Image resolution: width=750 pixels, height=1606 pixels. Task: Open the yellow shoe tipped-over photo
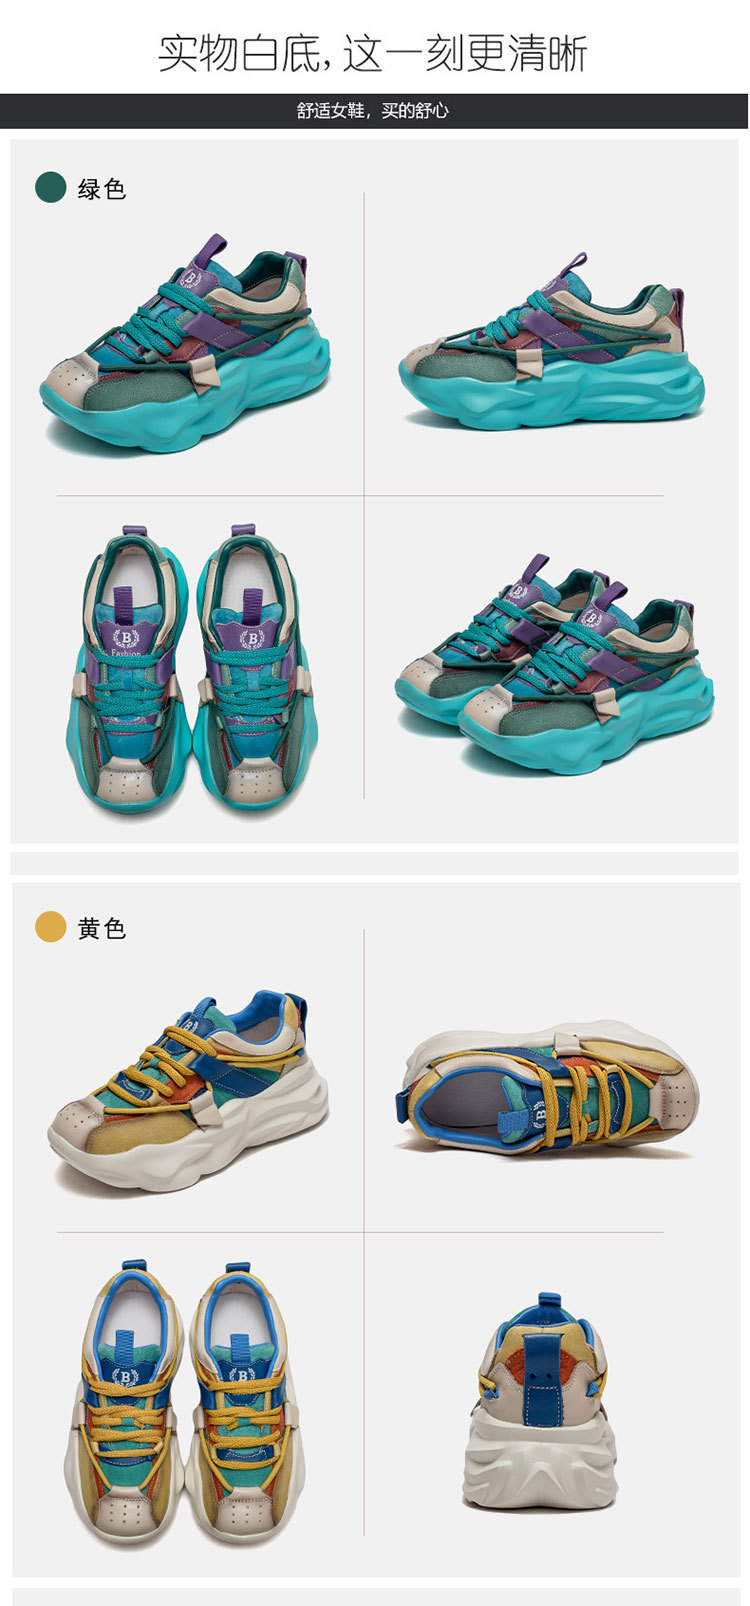(548, 1088)
